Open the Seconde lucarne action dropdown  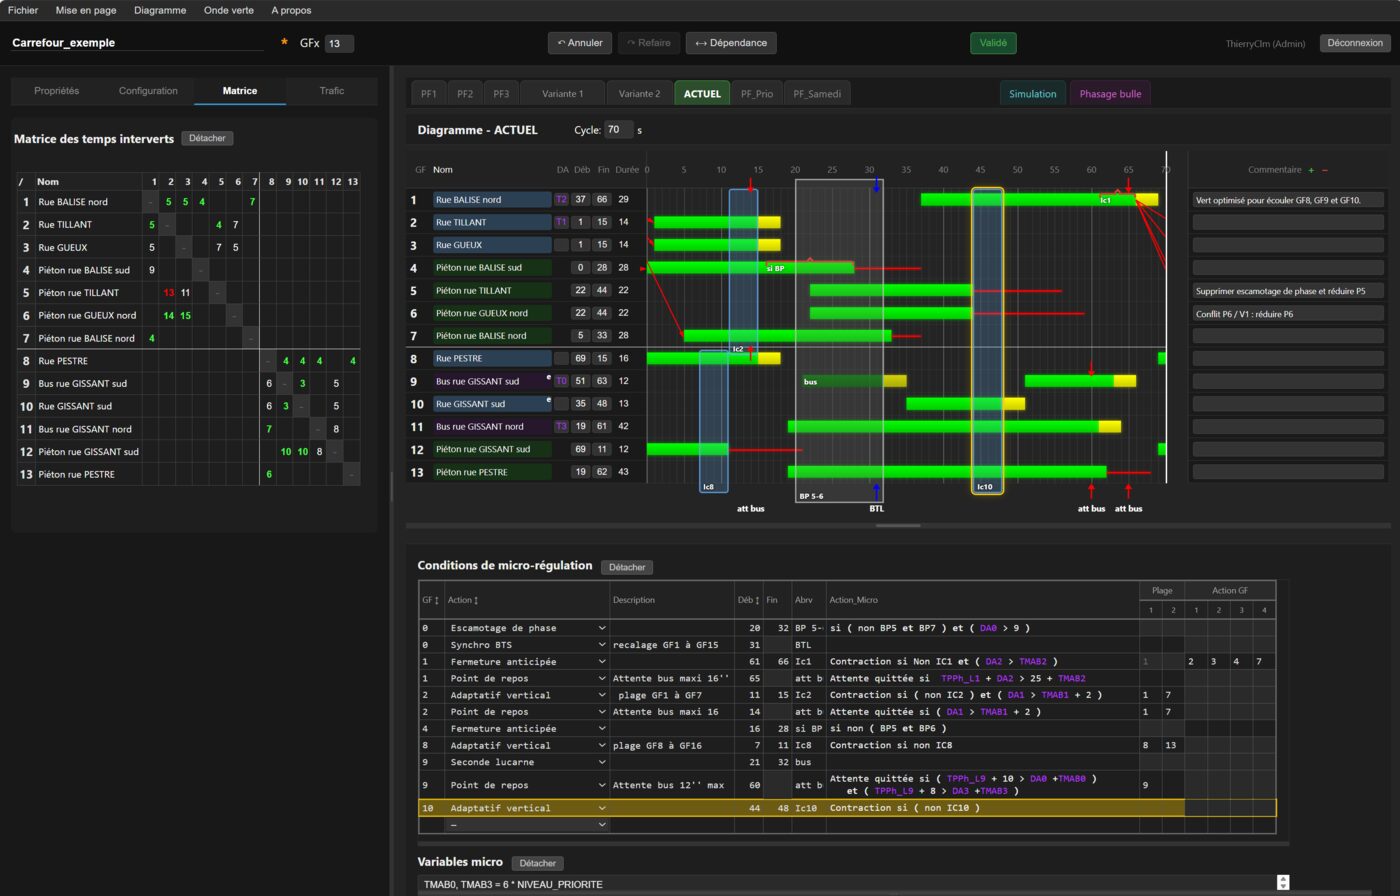pyautogui.click(x=527, y=762)
